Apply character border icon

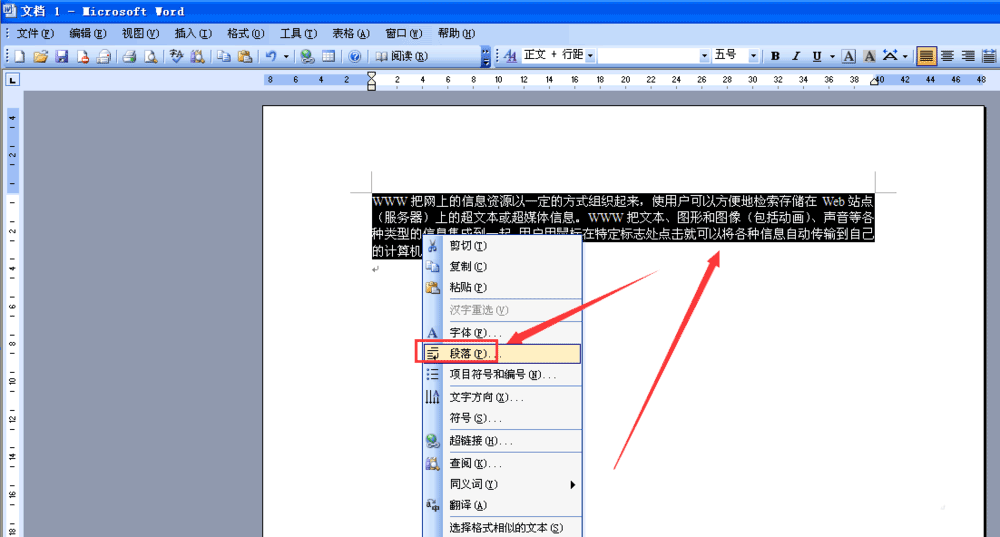pos(848,56)
